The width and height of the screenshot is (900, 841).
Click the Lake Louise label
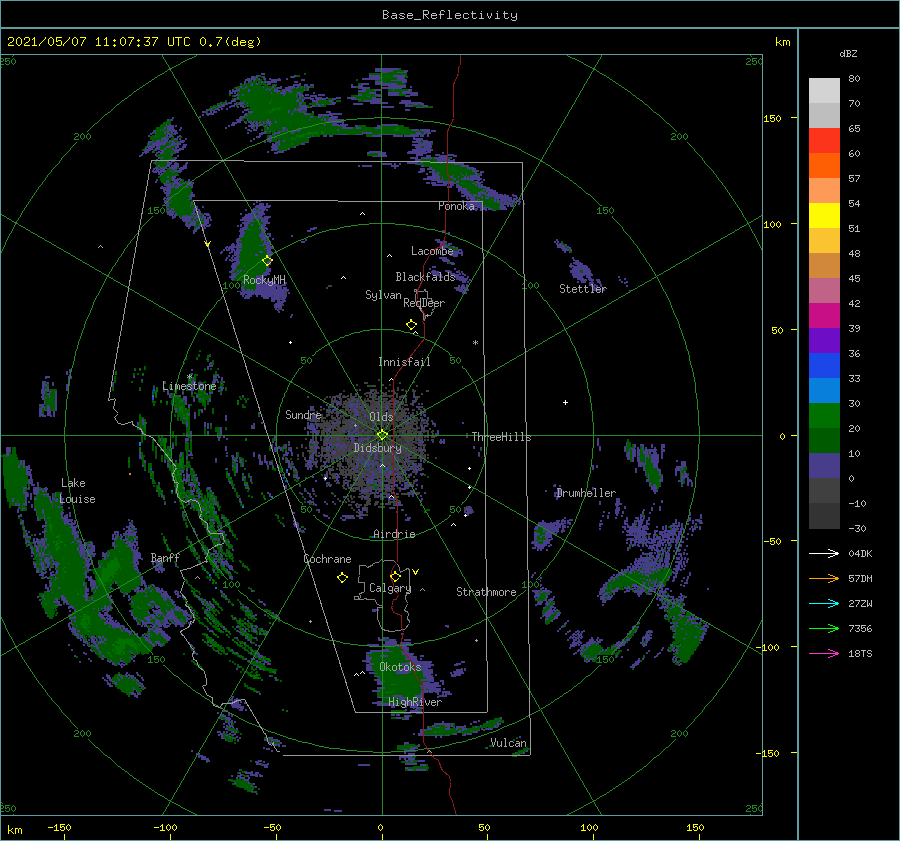pos(77,491)
